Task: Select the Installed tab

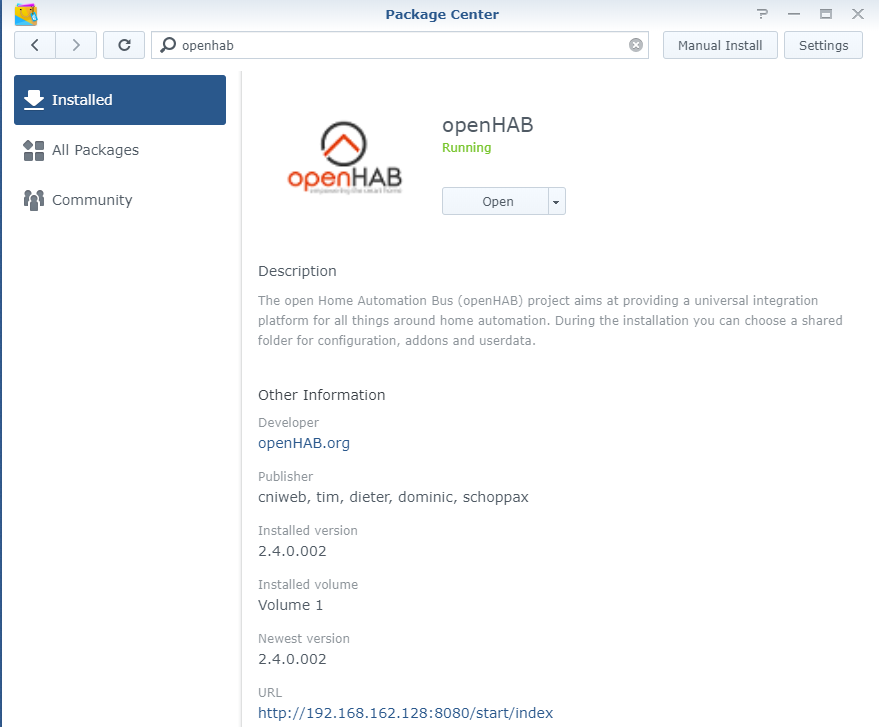Action: click(120, 100)
